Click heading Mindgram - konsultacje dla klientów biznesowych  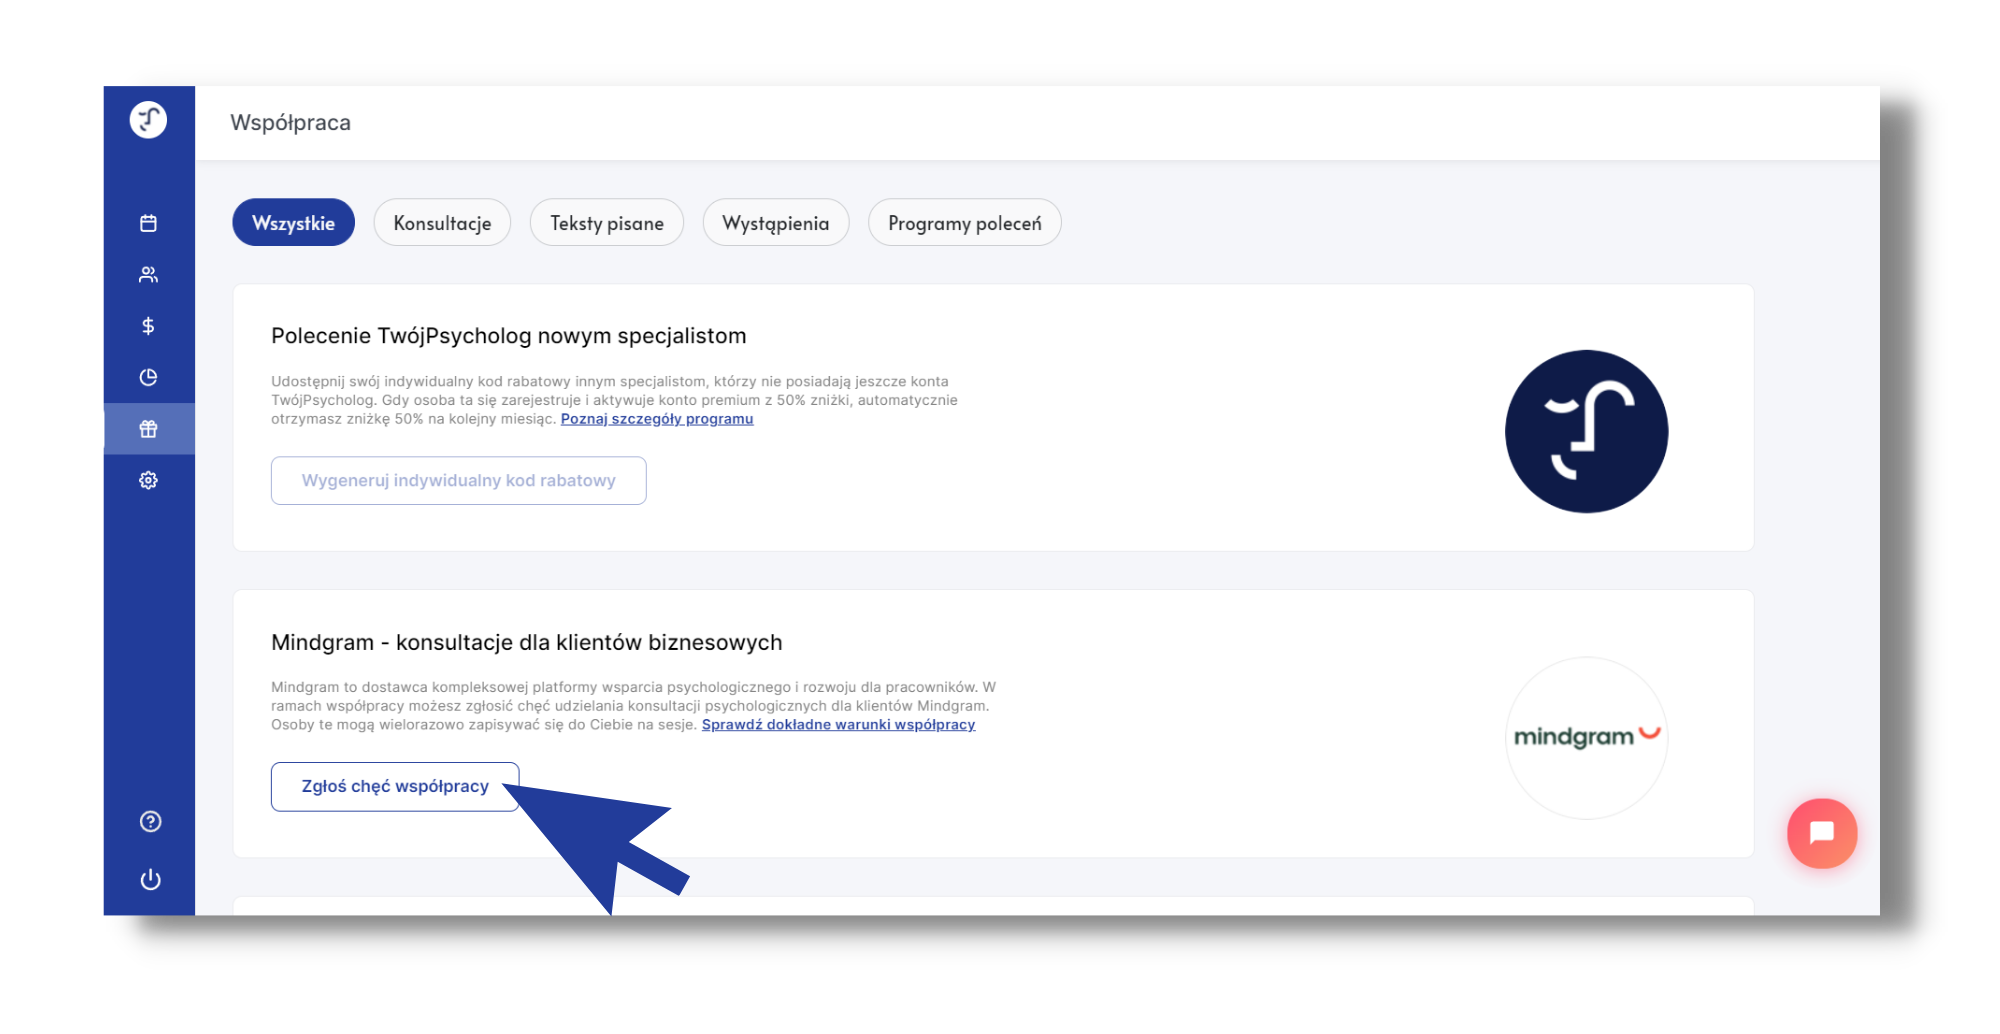click(x=527, y=643)
